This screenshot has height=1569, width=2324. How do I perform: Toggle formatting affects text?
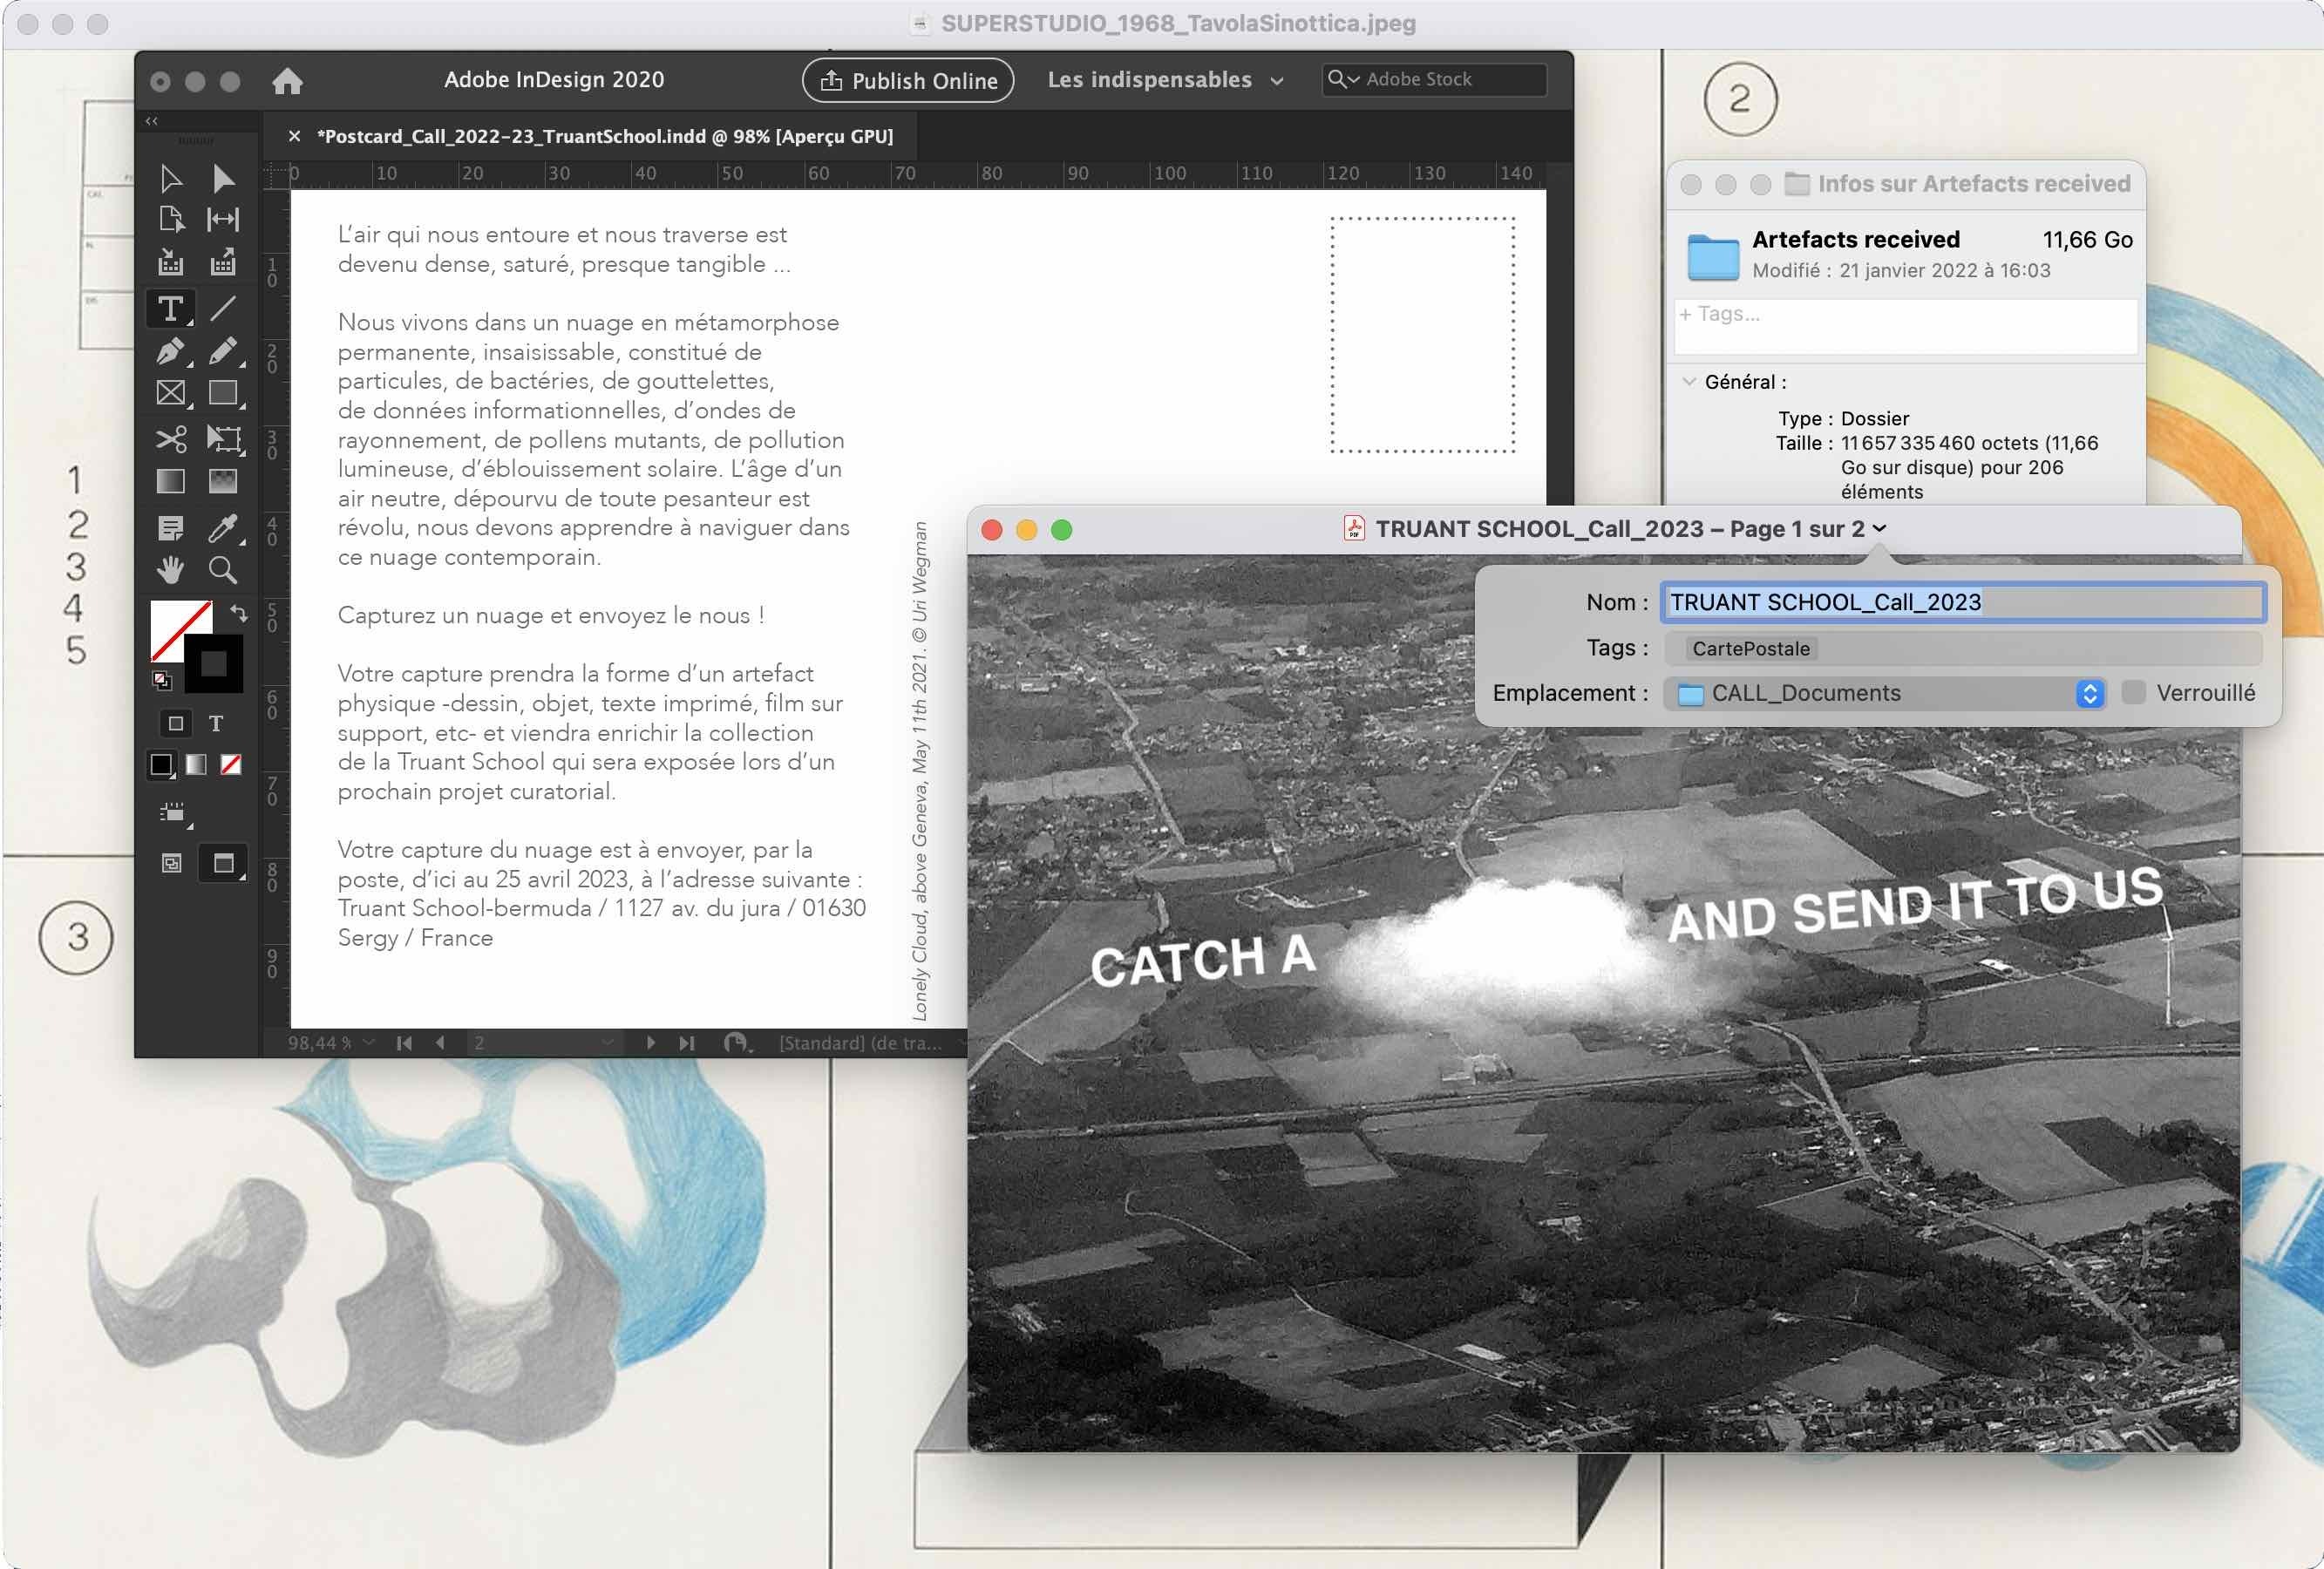pyautogui.click(x=216, y=723)
